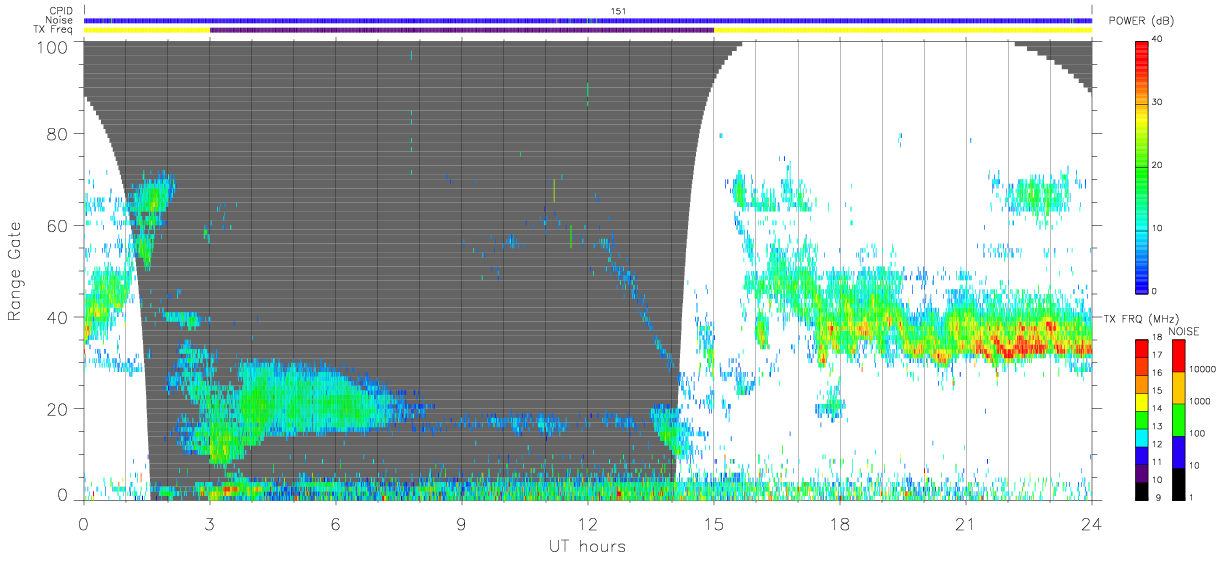Click the 18 tick on UT hours axis
This screenshot has height=567, width=1228.
pyautogui.click(x=840, y=523)
